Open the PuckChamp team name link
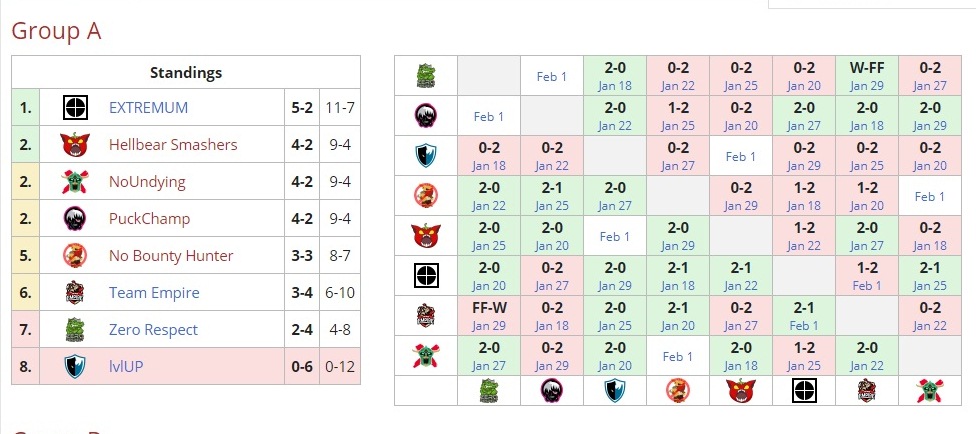 tap(149, 219)
